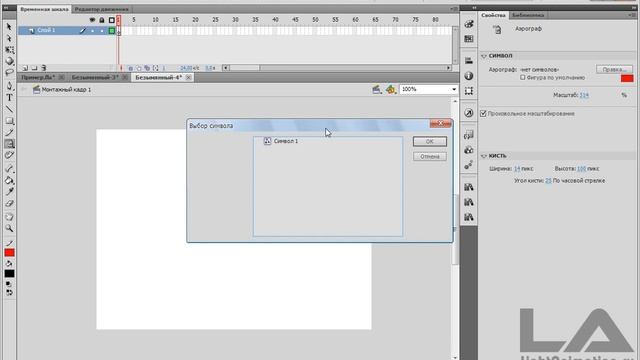This screenshot has height=360, width=640.
Task: Check the Фигура по умолчанию checkbox
Action: click(522, 78)
